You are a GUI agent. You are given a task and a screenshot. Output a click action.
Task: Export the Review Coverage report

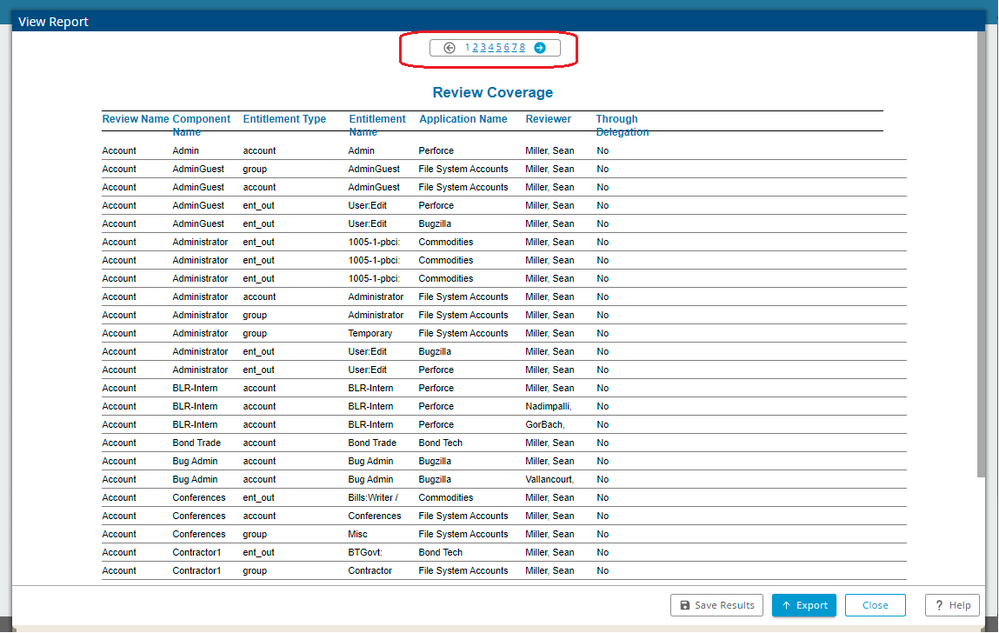pos(804,605)
